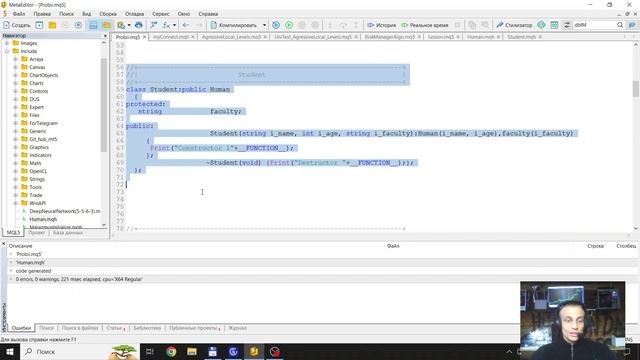Open the Поиск menu
This screenshot has width=640, height=360.
pyautogui.click(x=67, y=14)
